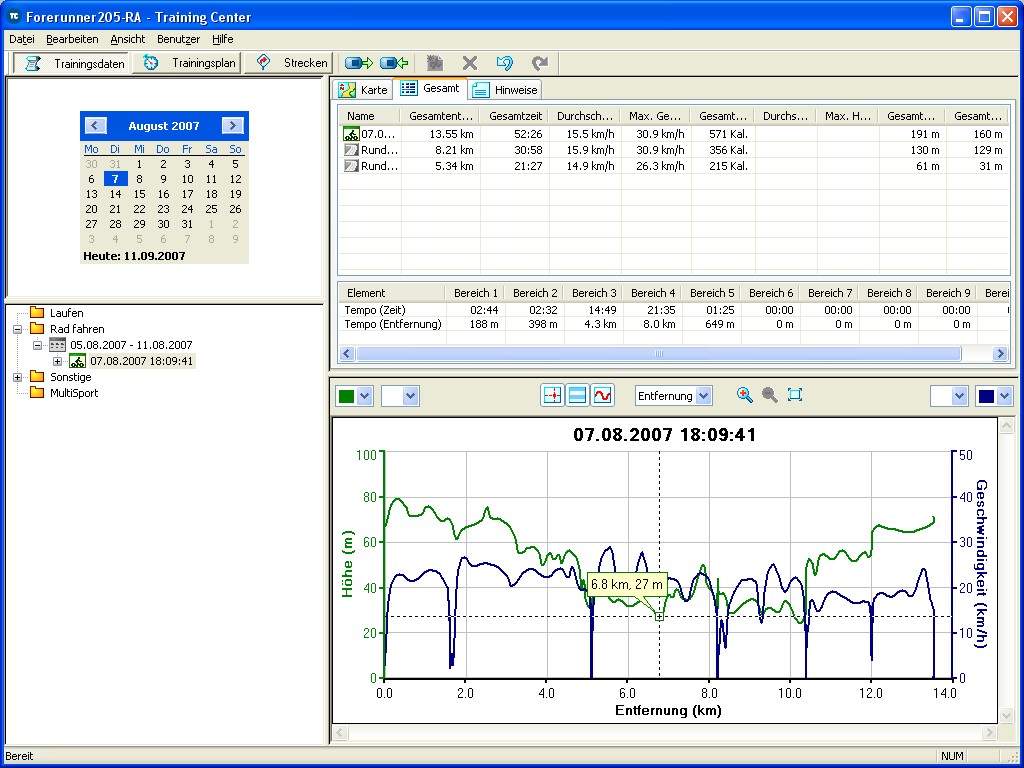
Task: Click the cycling icon in table row
Action: tap(351, 134)
